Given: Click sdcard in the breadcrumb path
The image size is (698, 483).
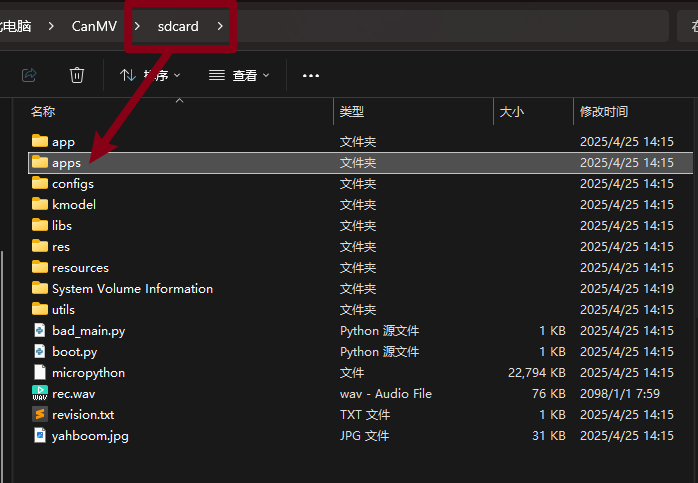Looking at the screenshot, I should point(178,26).
